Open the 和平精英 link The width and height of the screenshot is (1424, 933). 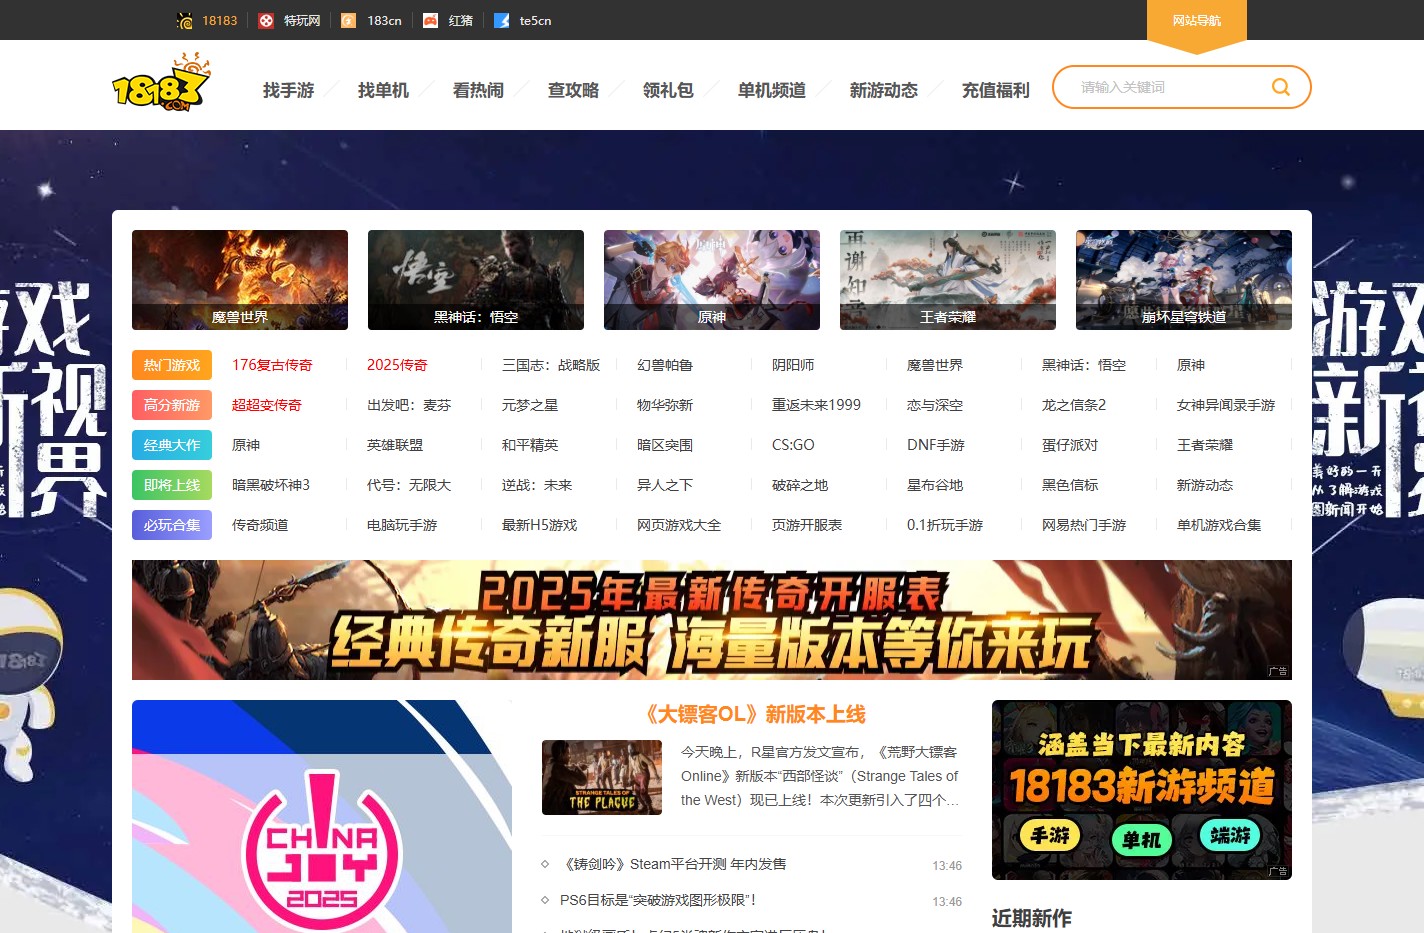point(530,445)
